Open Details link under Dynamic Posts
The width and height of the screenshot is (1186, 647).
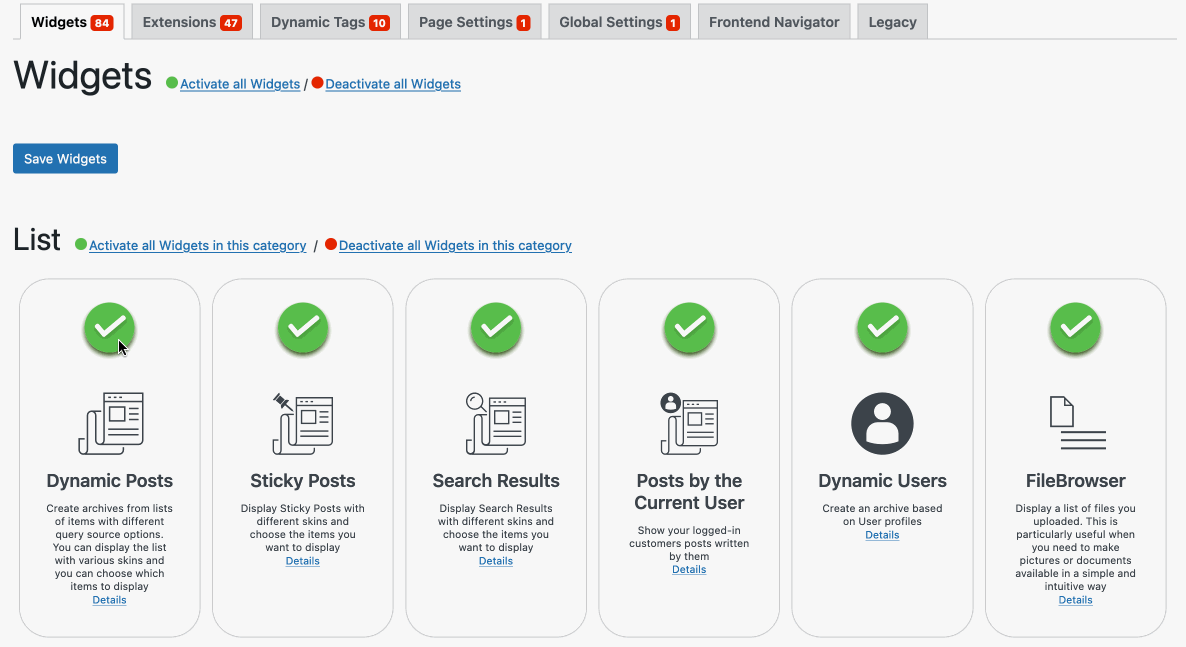(x=110, y=600)
